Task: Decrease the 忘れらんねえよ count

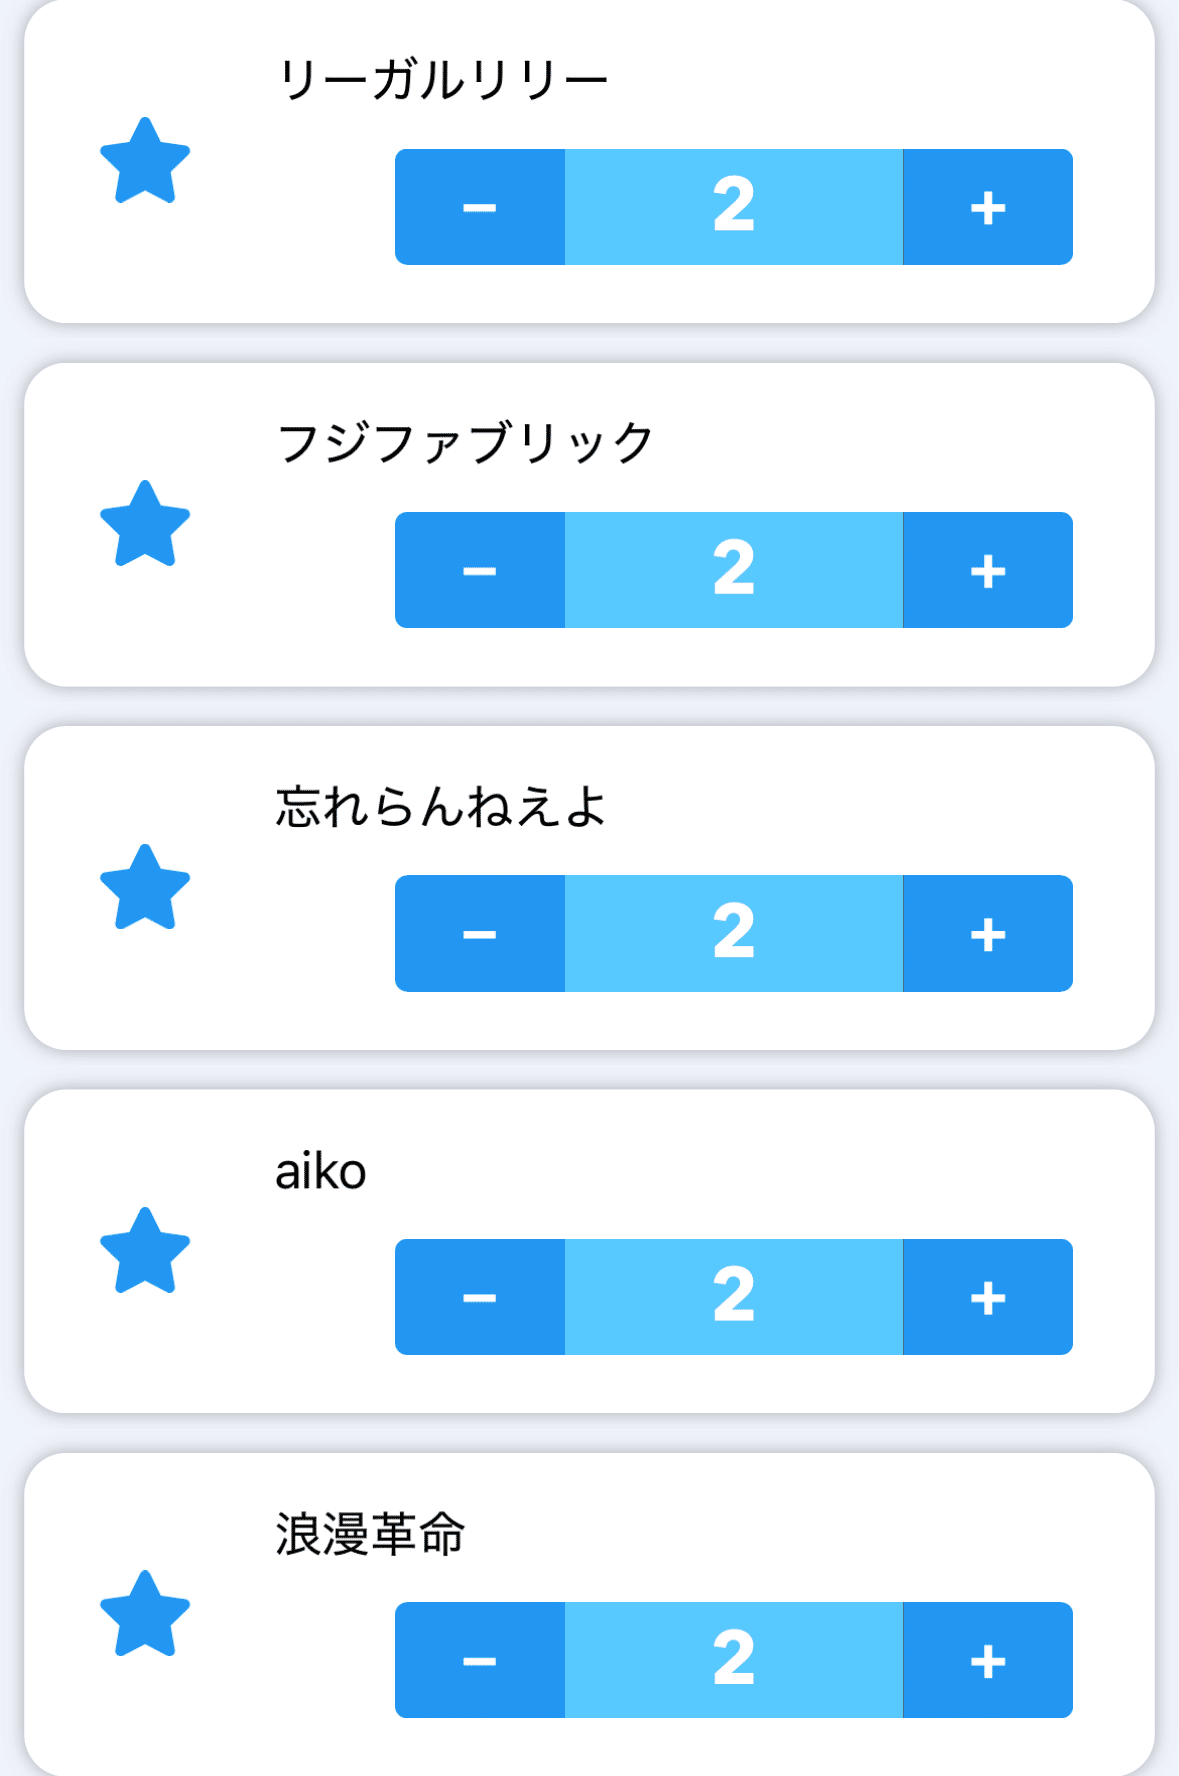Action: pyautogui.click(x=480, y=933)
